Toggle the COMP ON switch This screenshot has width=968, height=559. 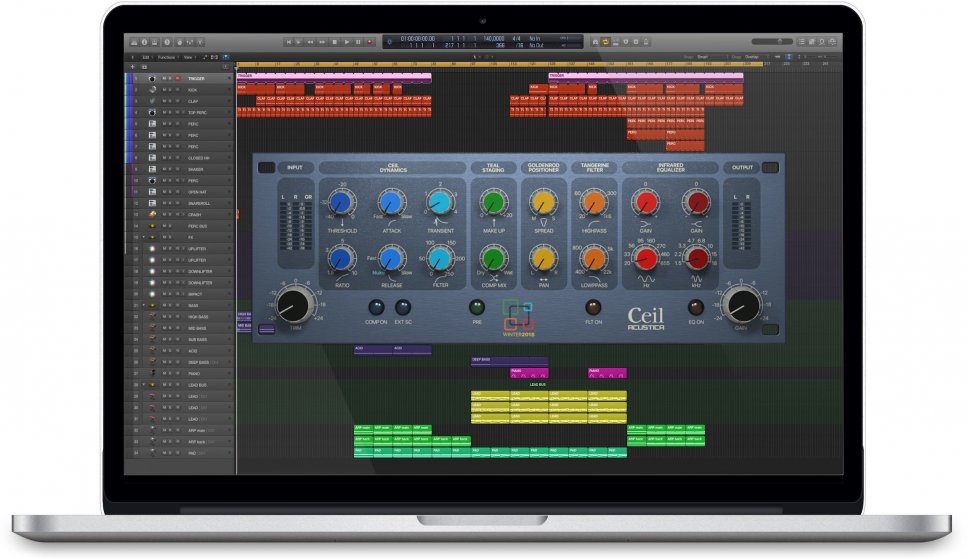[376, 308]
